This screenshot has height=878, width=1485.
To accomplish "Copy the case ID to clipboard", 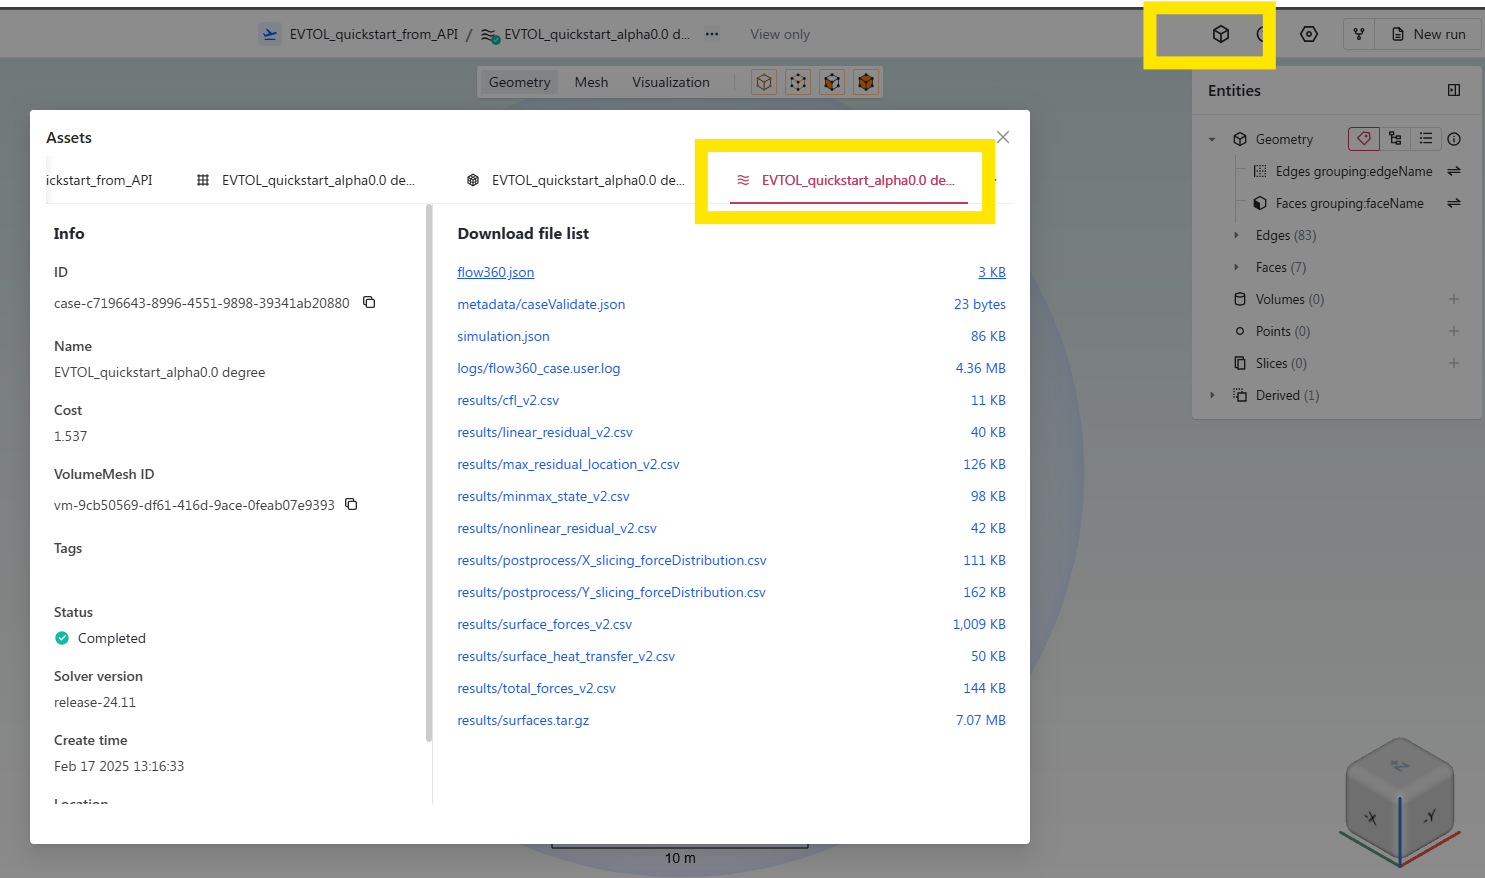I will (369, 302).
